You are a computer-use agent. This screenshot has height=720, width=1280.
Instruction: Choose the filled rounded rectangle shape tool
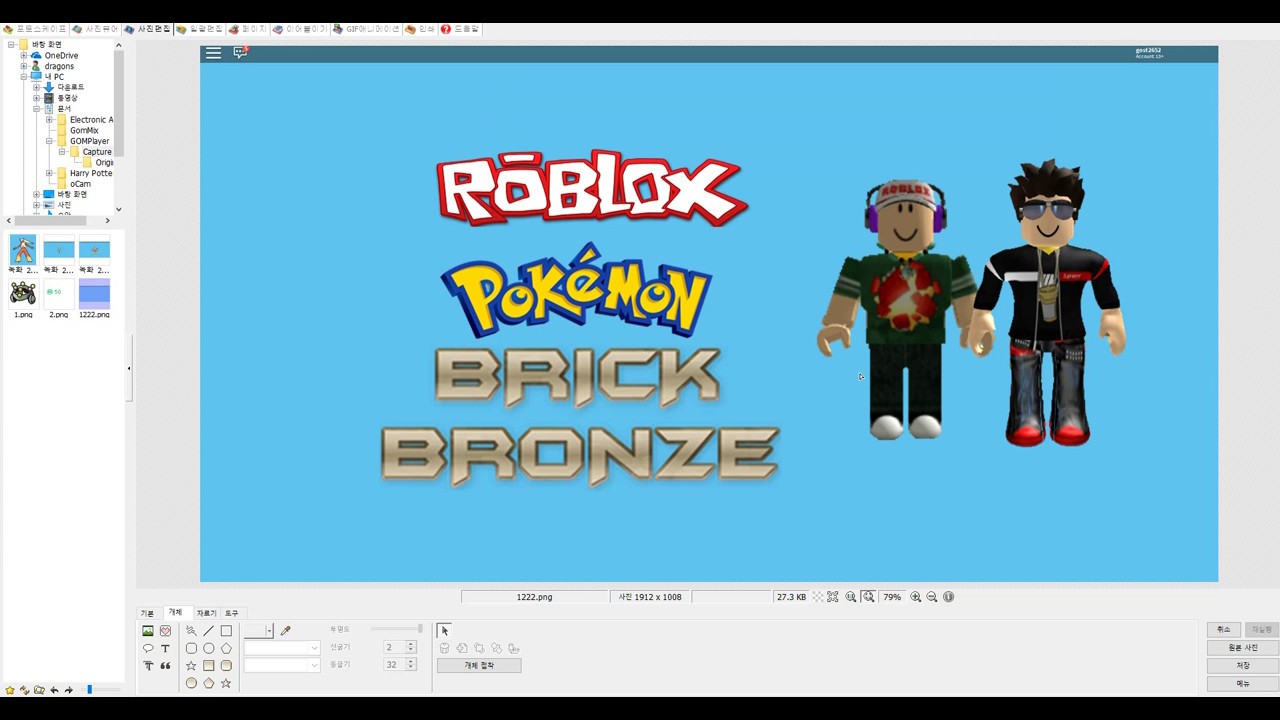click(x=226, y=665)
